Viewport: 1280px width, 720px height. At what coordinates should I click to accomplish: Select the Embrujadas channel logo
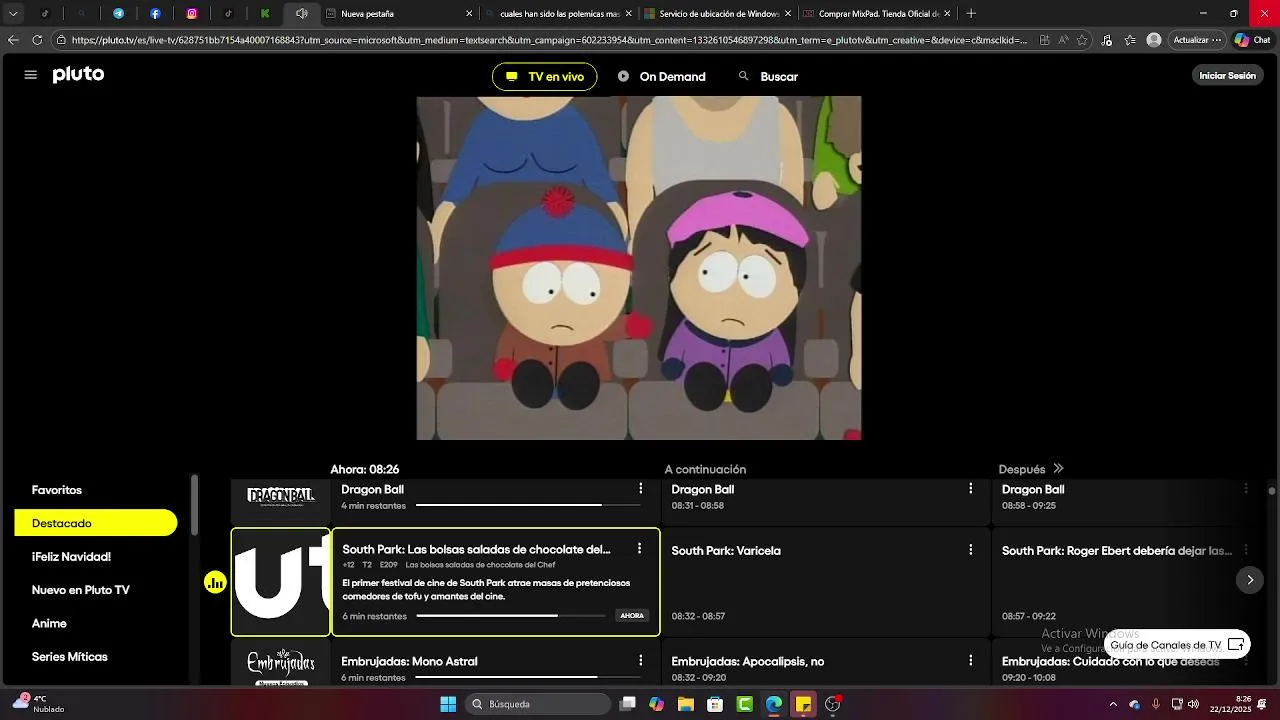(x=281, y=664)
